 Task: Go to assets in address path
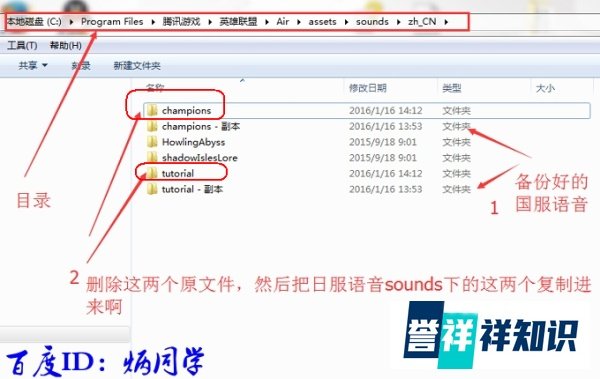pos(322,21)
